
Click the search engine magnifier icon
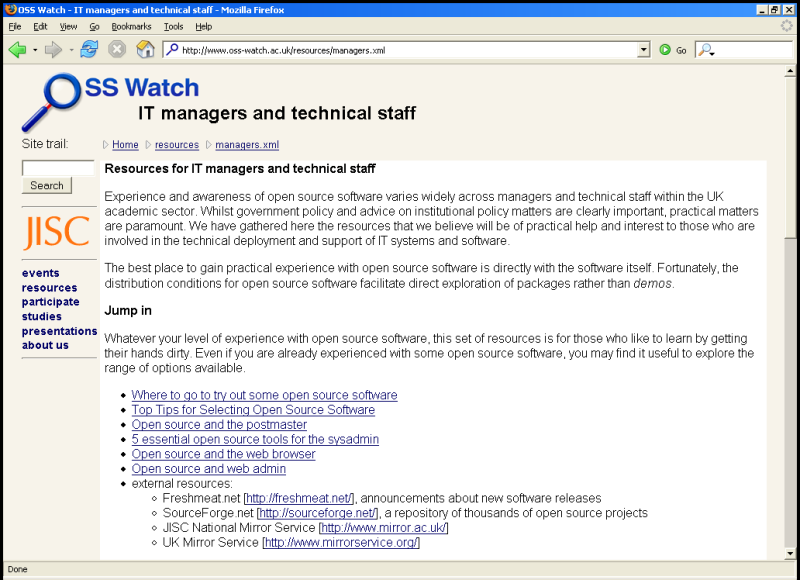click(x=706, y=50)
